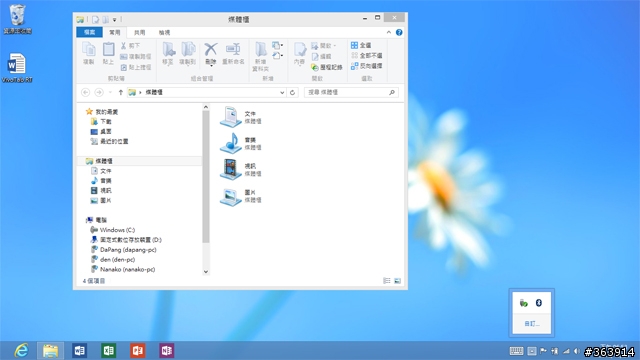640x360 pixels.
Task: Select the Documents (文件) library icon
Action: coord(231,117)
